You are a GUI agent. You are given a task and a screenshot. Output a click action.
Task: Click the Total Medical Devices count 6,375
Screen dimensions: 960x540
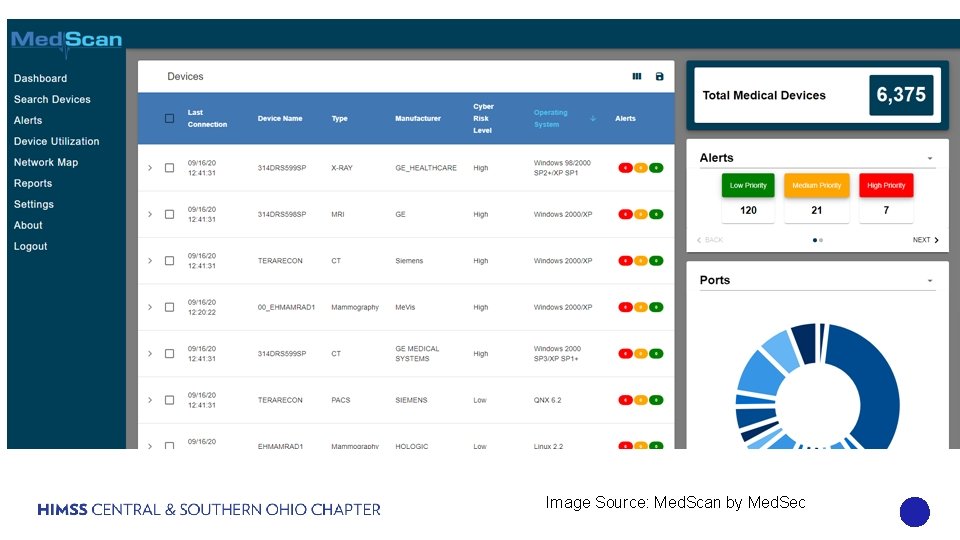pos(901,95)
